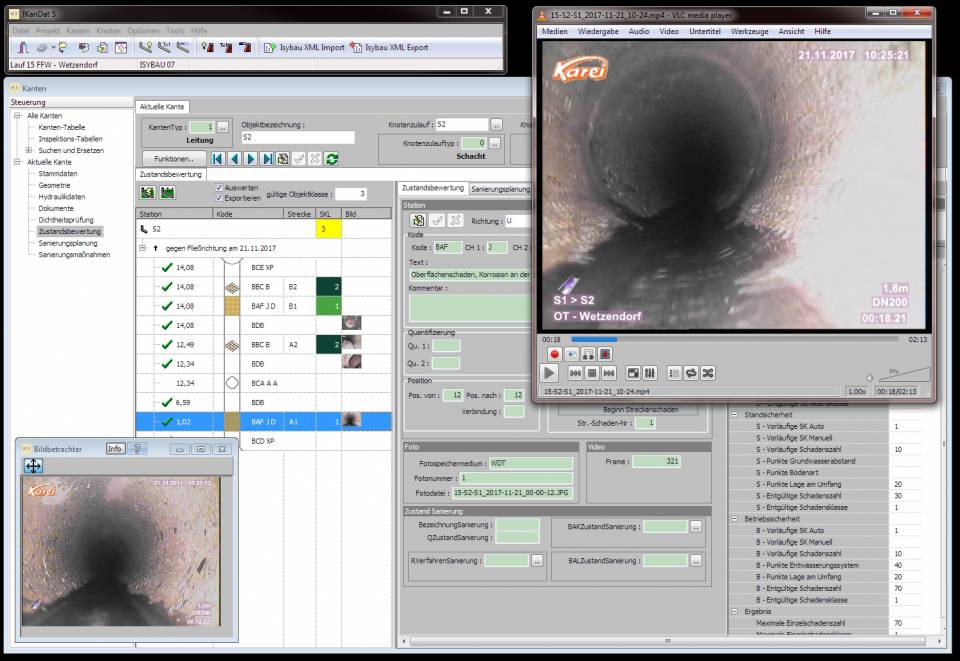Click question mark icon in Bildbetrachter
The image size is (960, 661).
137,449
